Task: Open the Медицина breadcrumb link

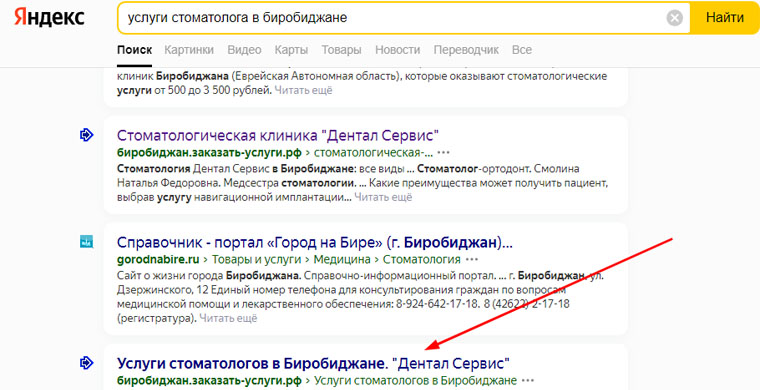Action: (342, 260)
